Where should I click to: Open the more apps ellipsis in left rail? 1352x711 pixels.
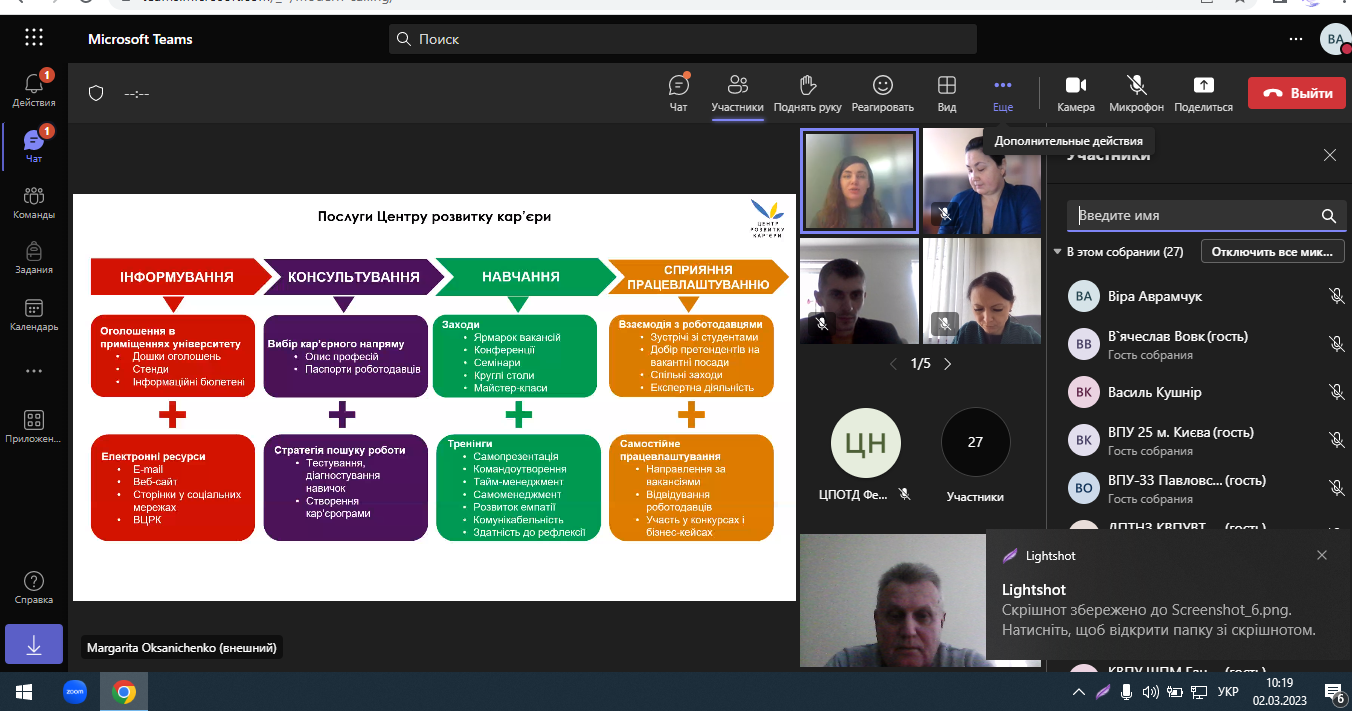click(34, 371)
